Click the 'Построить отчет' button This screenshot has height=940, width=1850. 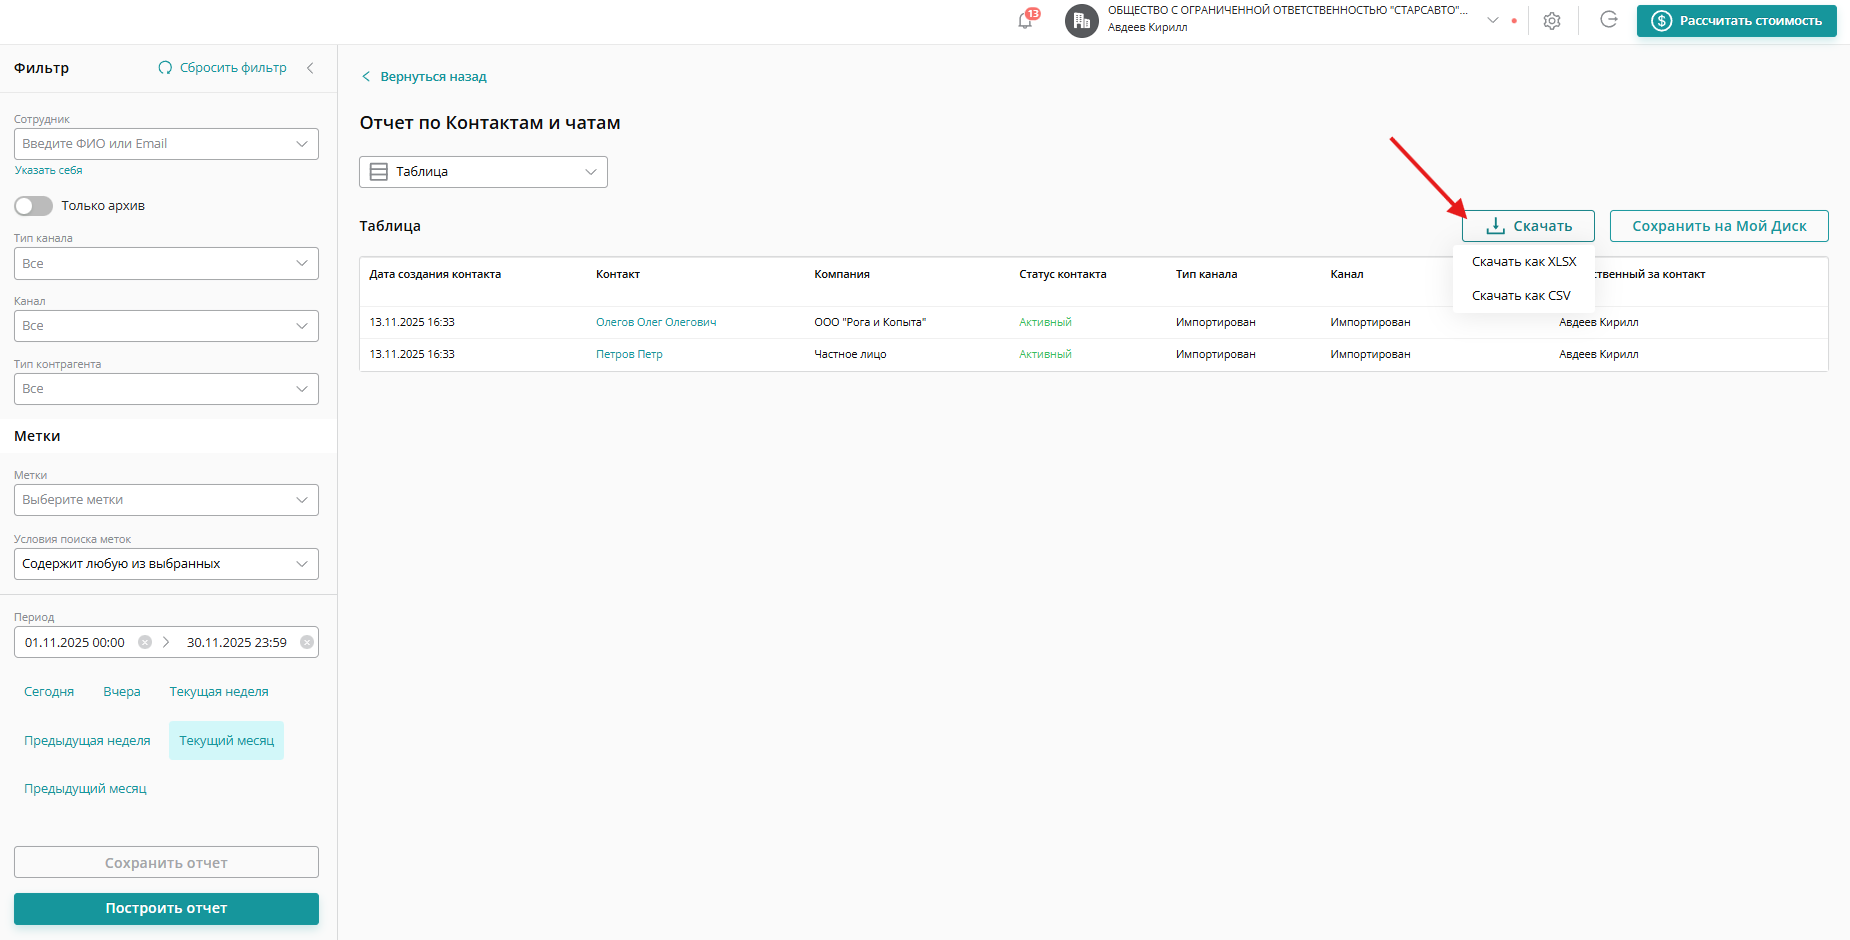[x=166, y=909]
